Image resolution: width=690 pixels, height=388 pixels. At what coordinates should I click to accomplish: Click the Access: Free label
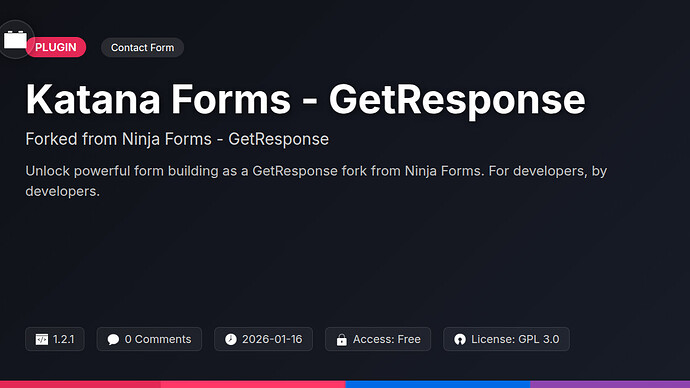387,339
